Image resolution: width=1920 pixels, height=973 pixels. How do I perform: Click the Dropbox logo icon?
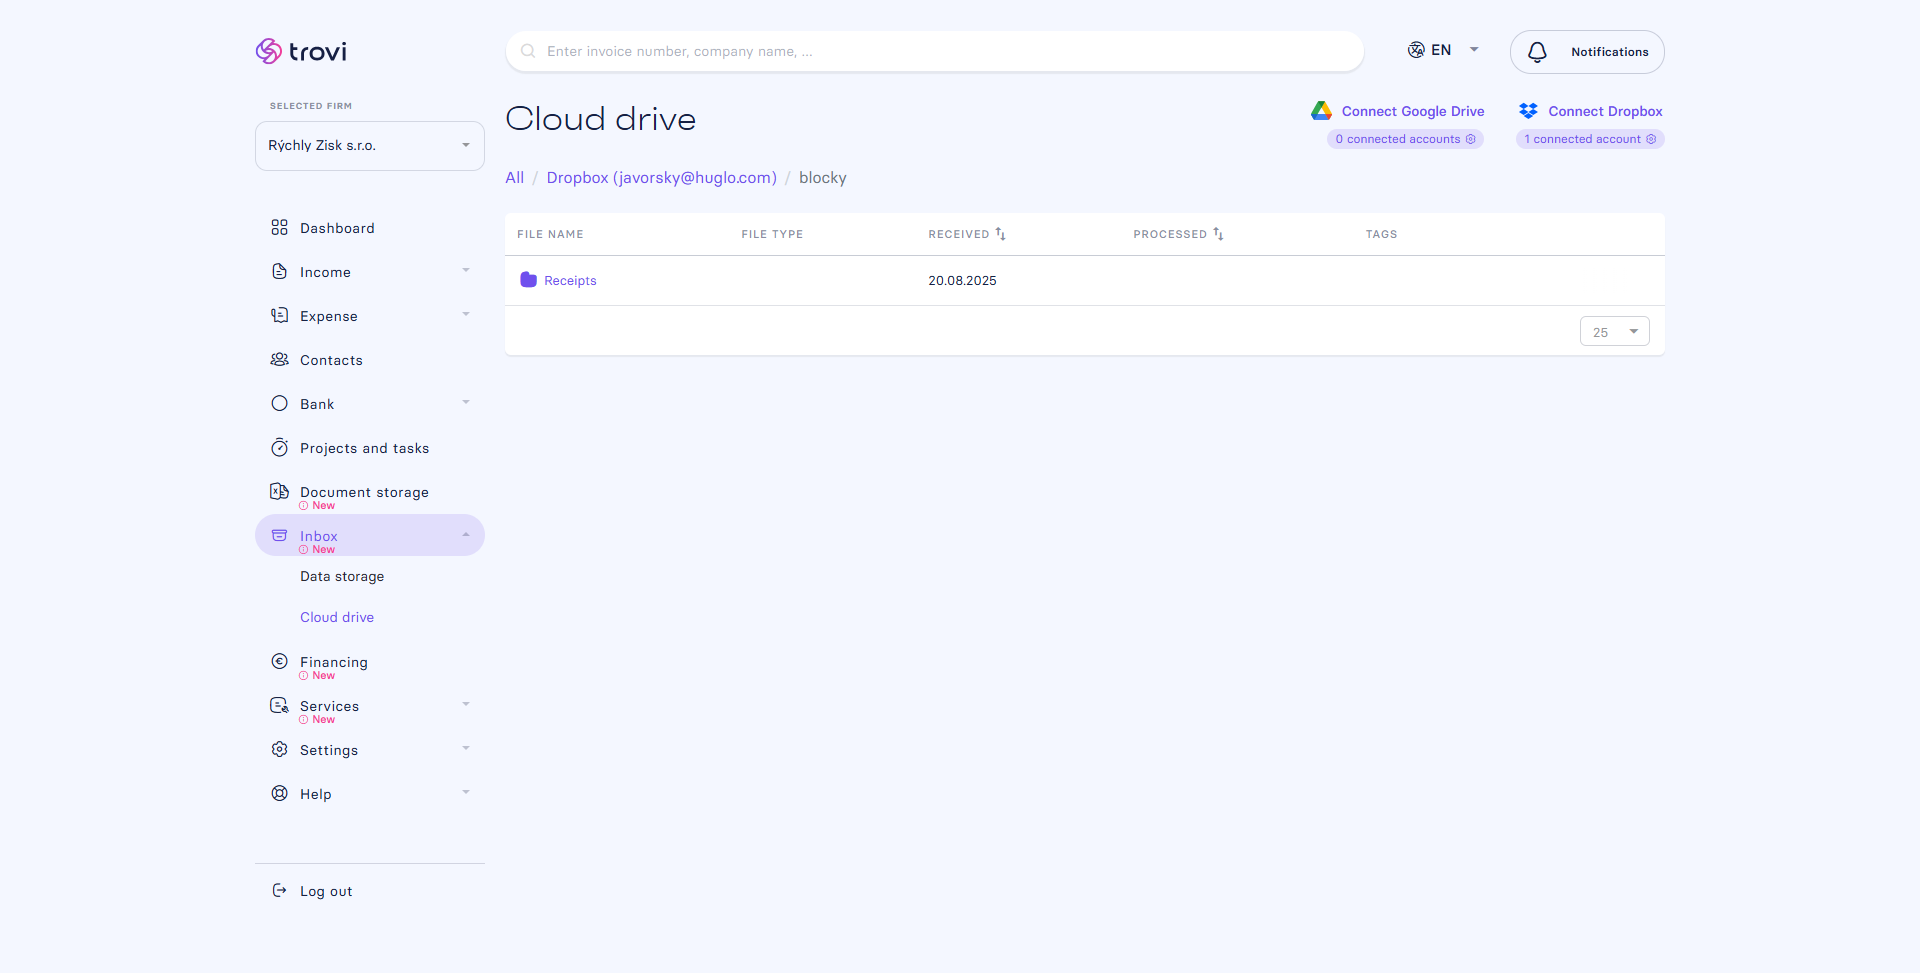[x=1528, y=111]
